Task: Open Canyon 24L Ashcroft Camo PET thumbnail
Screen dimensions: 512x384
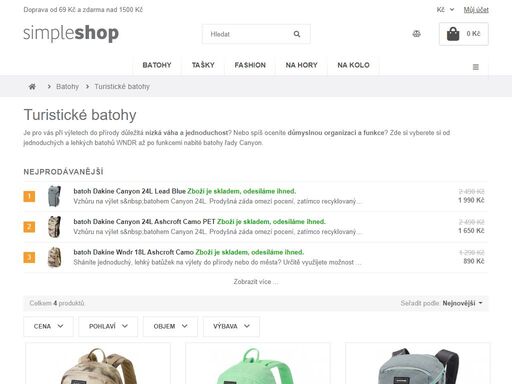Action: (54, 227)
